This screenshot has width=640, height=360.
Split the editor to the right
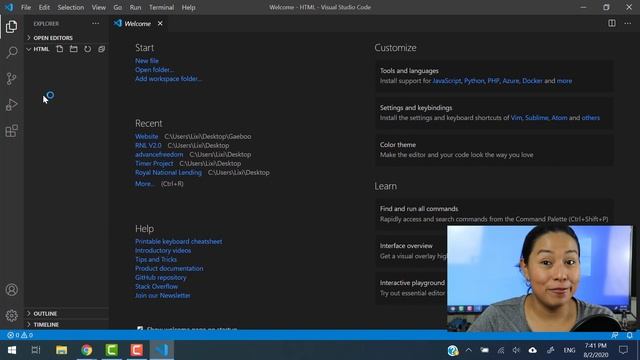coord(612,23)
